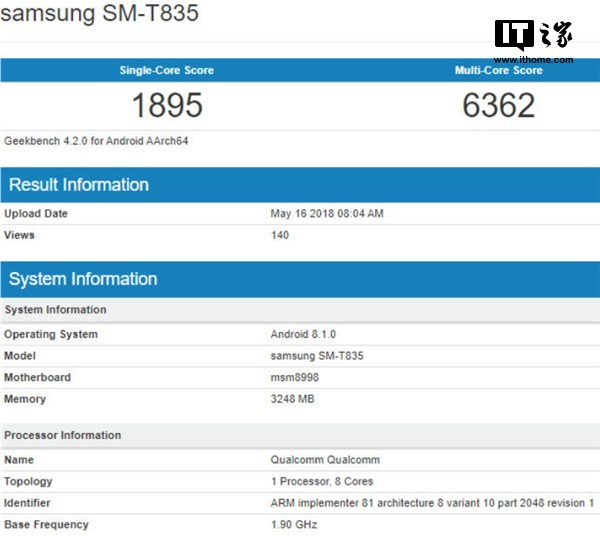
Task: Click the motherboard value 'msm8998'
Action: pos(295,378)
